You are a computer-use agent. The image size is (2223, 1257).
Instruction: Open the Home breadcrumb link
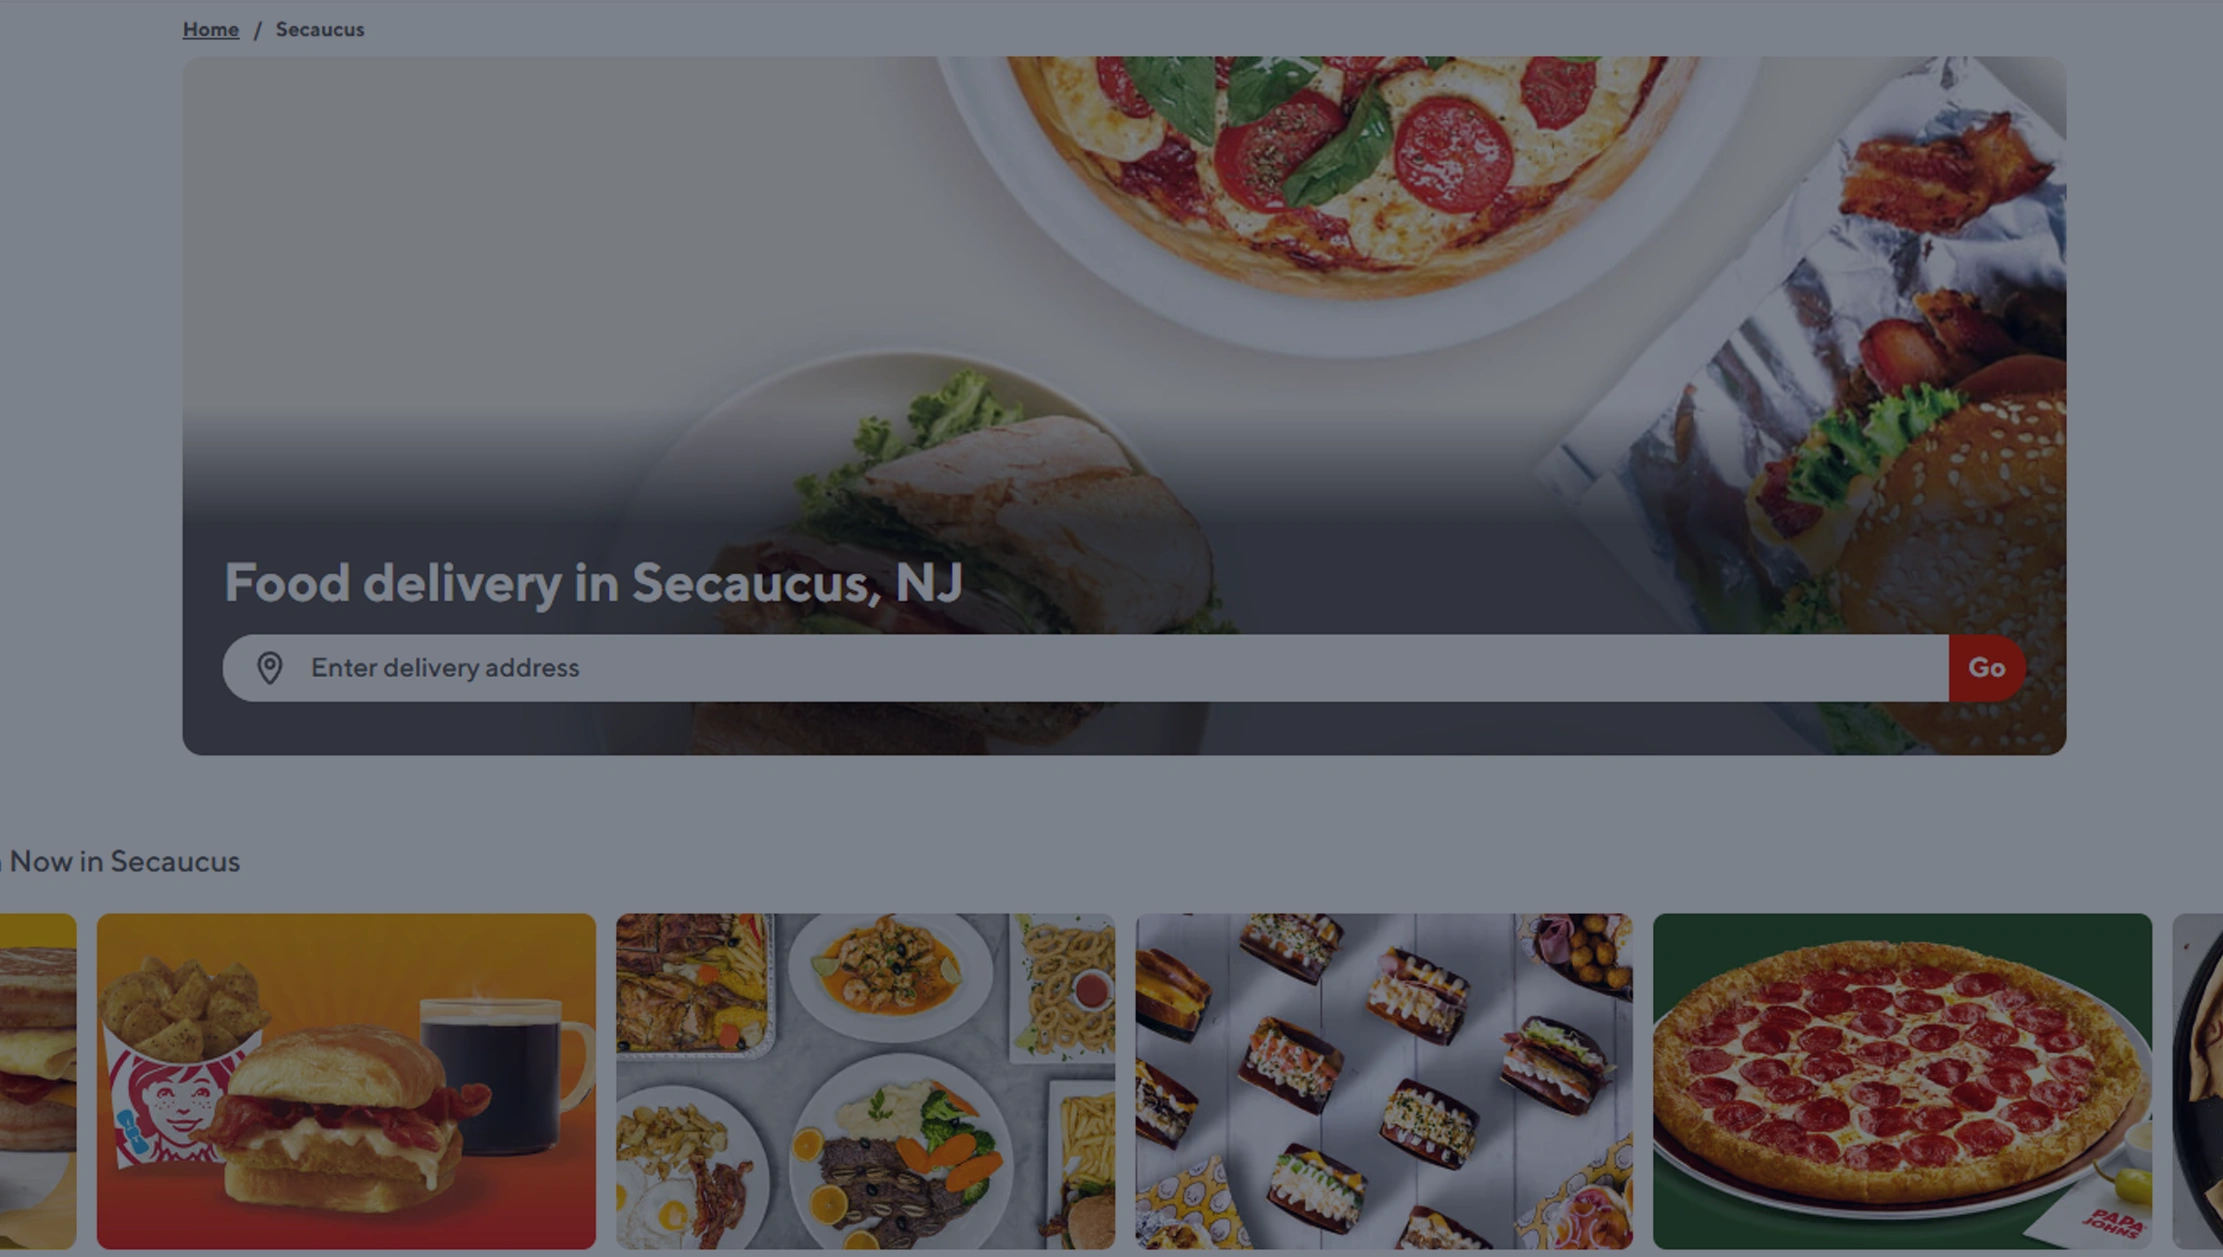point(210,30)
